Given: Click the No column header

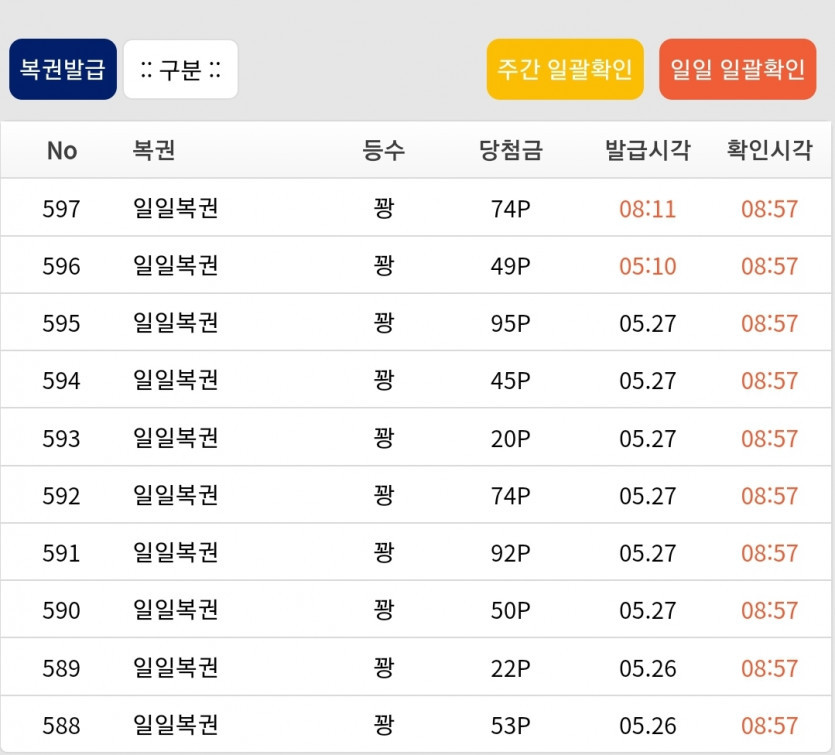Looking at the screenshot, I should point(61,150).
